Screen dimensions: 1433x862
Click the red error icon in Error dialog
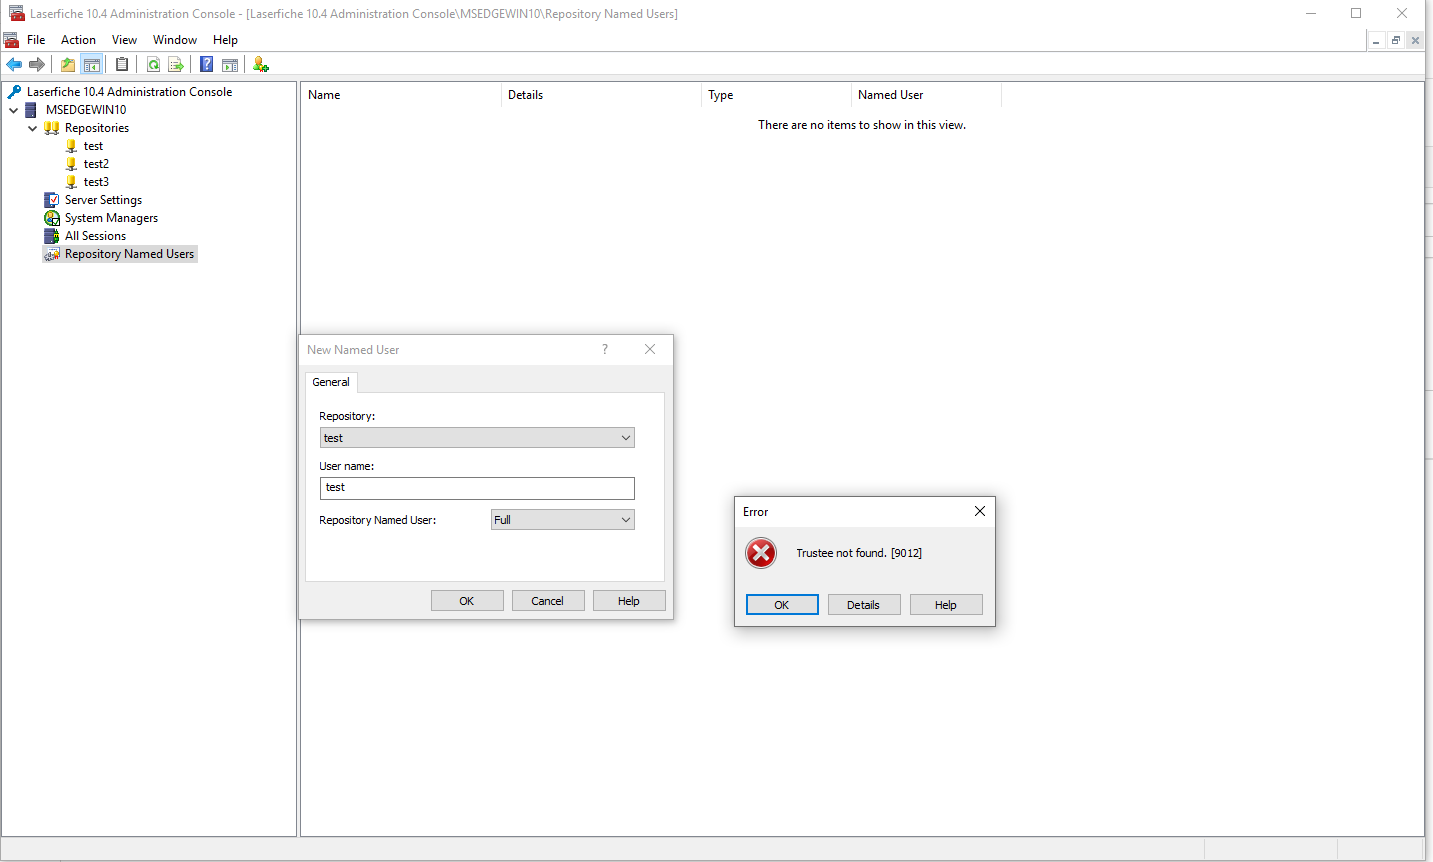click(x=761, y=553)
